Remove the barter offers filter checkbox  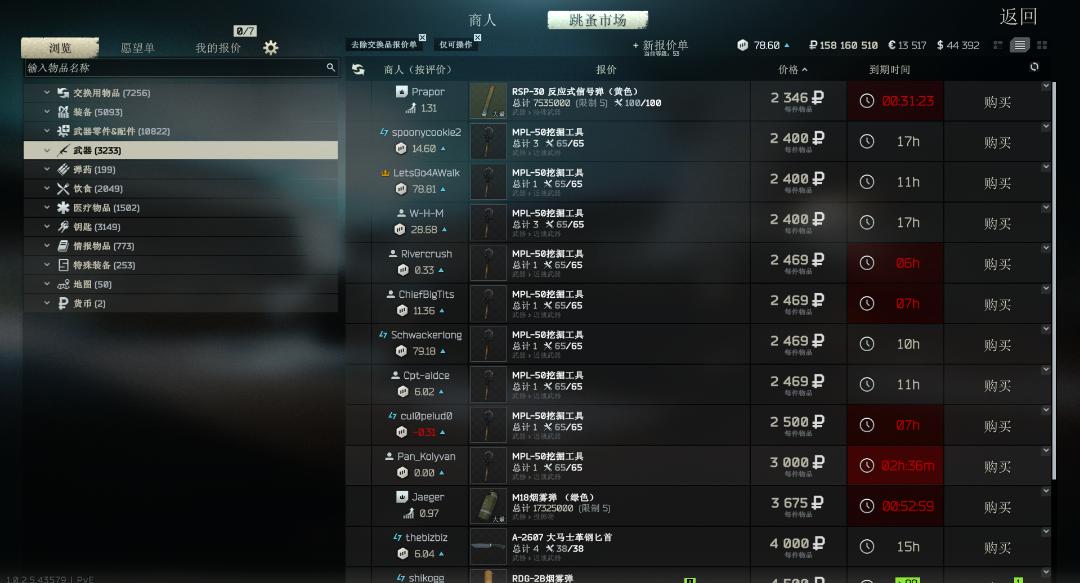pos(422,38)
